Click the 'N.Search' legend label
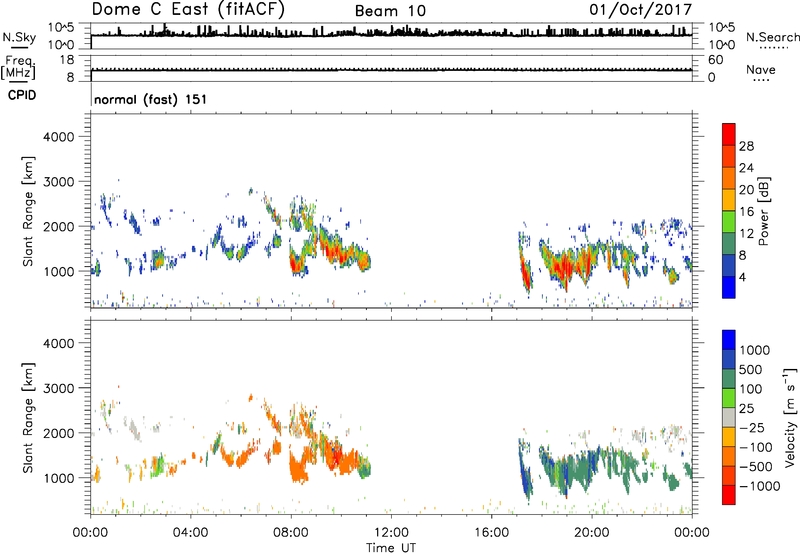The width and height of the screenshot is (800, 554). tap(772, 37)
